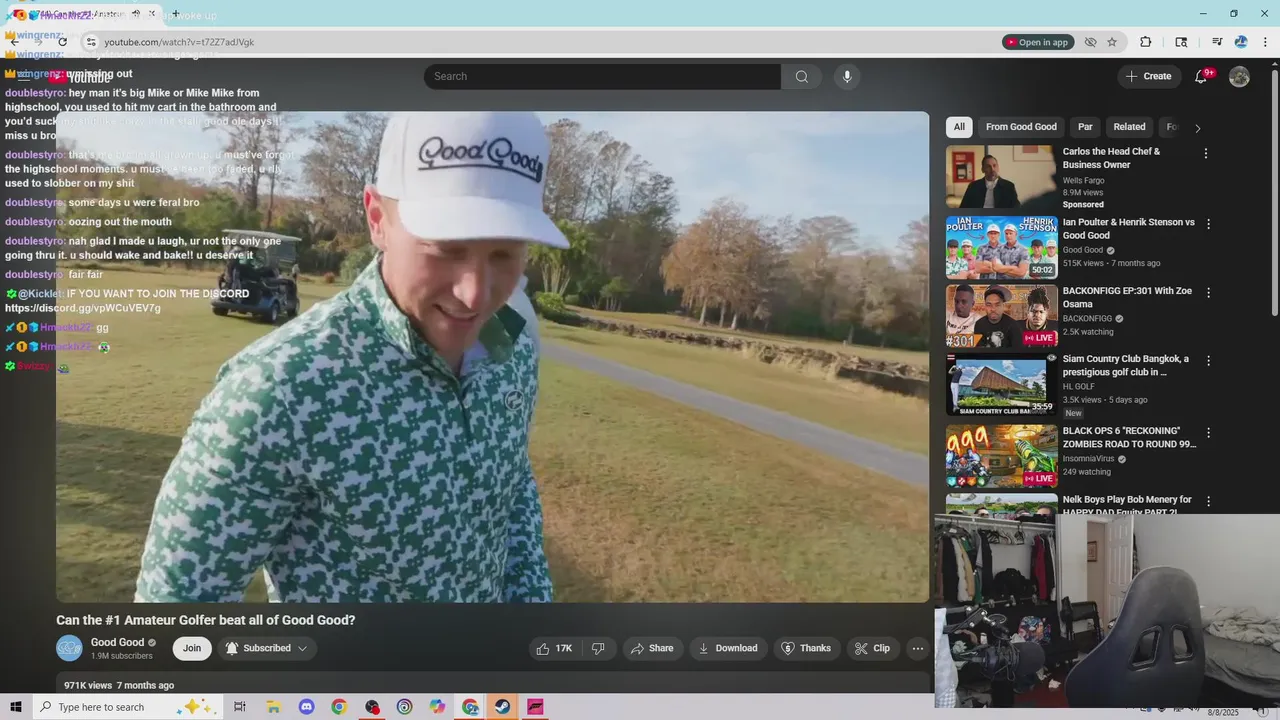Screen dimensions: 1280x720
Task: Click the Share button
Action: tap(651, 648)
